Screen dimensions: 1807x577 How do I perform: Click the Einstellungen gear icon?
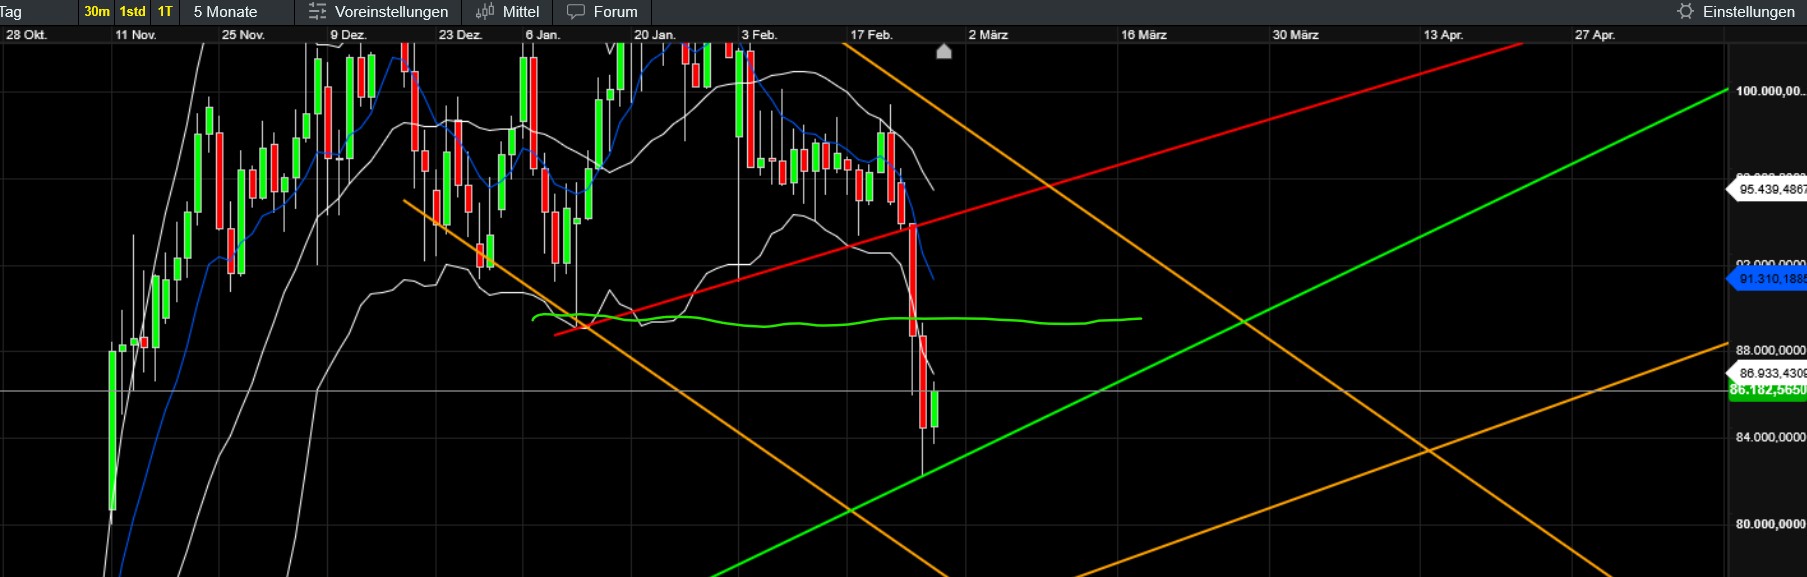1686,12
